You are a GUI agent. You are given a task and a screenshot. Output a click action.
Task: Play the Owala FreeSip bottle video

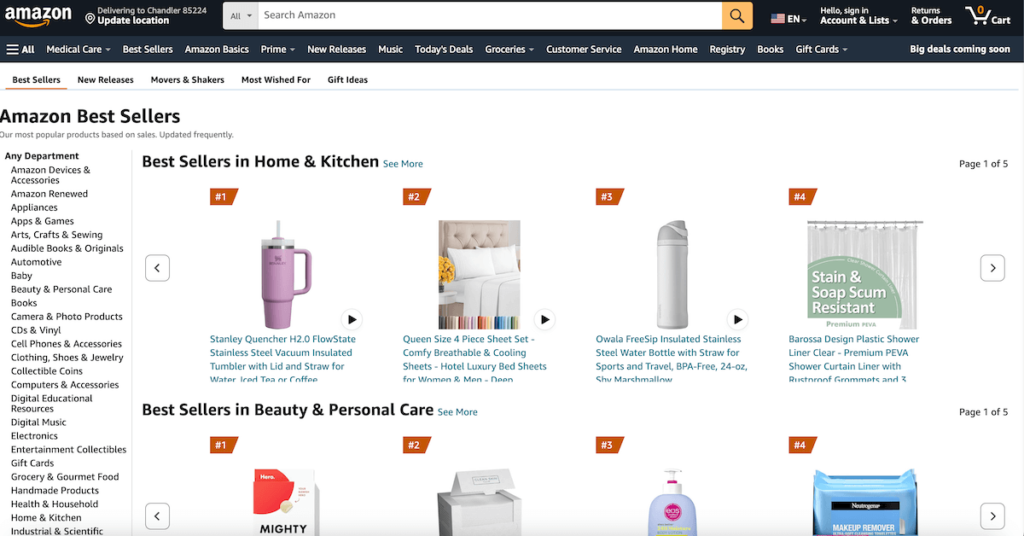pos(737,319)
